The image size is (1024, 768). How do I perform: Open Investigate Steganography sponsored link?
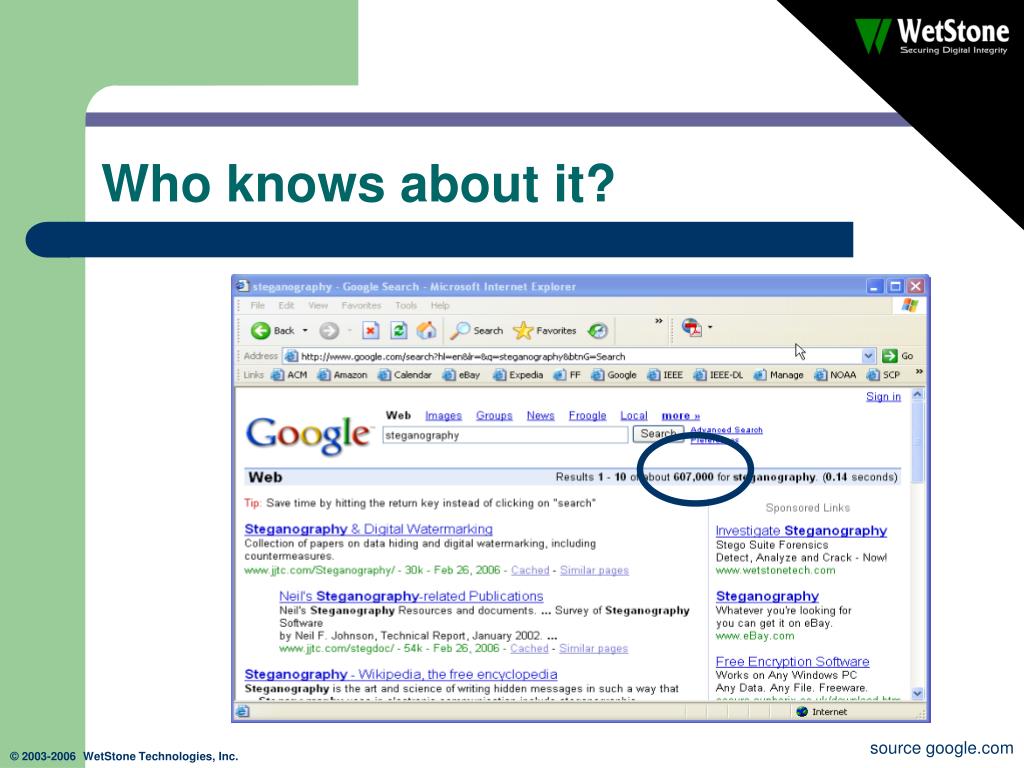pos(801,531)
